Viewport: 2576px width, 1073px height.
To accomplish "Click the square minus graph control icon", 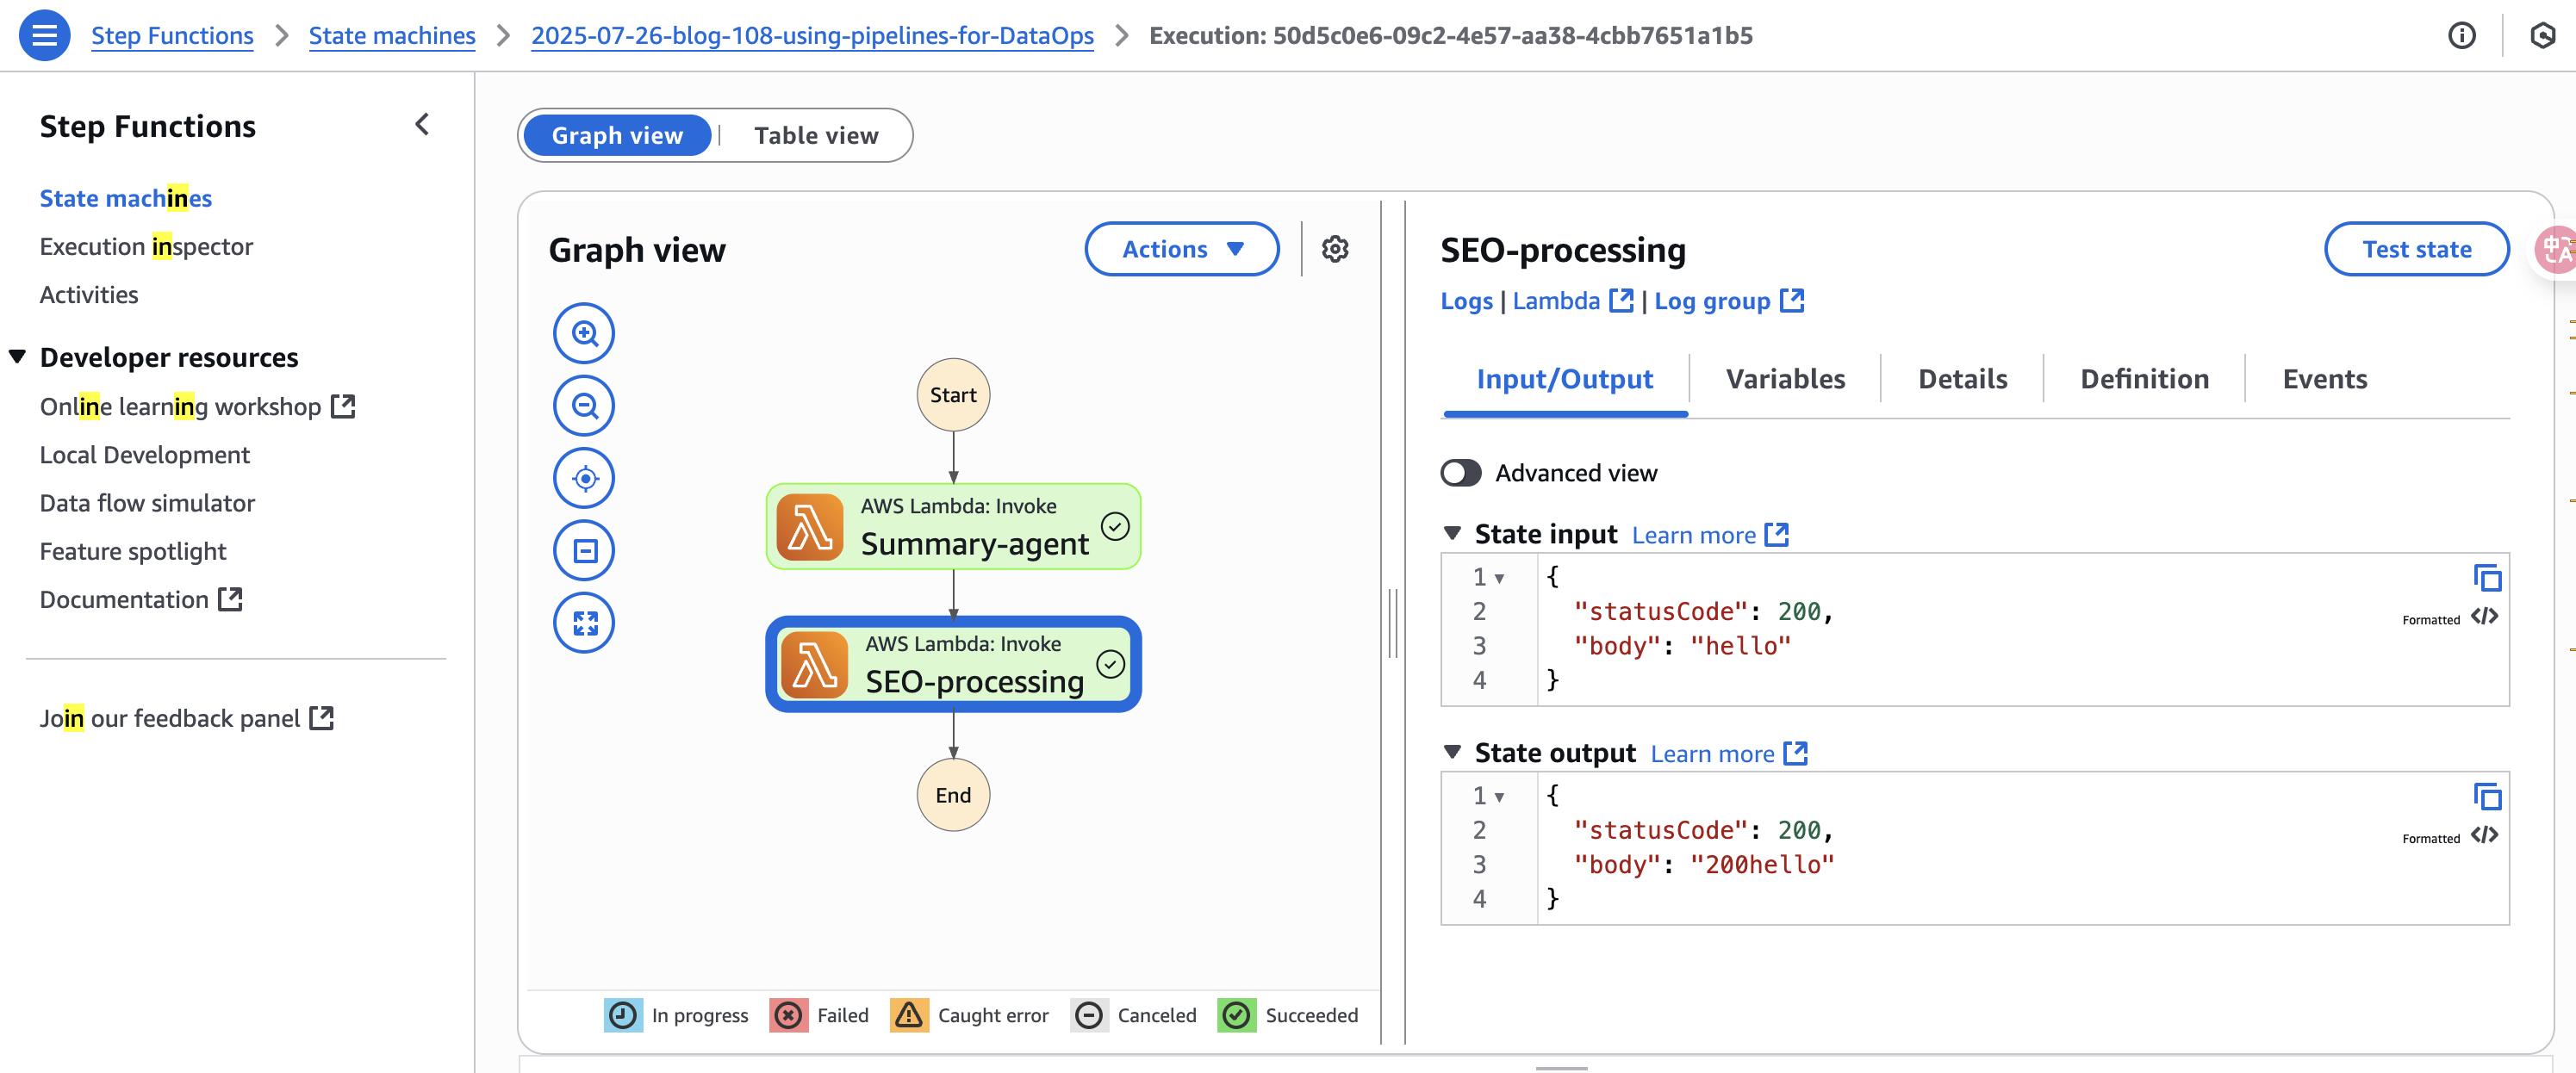I will [x=584, y=550].
